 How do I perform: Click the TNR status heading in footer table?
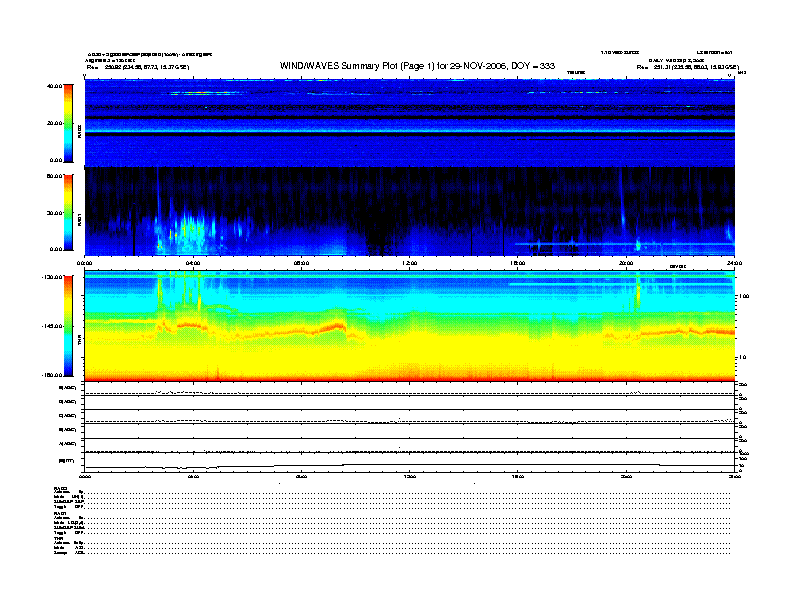pyautogui.click(x=58, y=539)
